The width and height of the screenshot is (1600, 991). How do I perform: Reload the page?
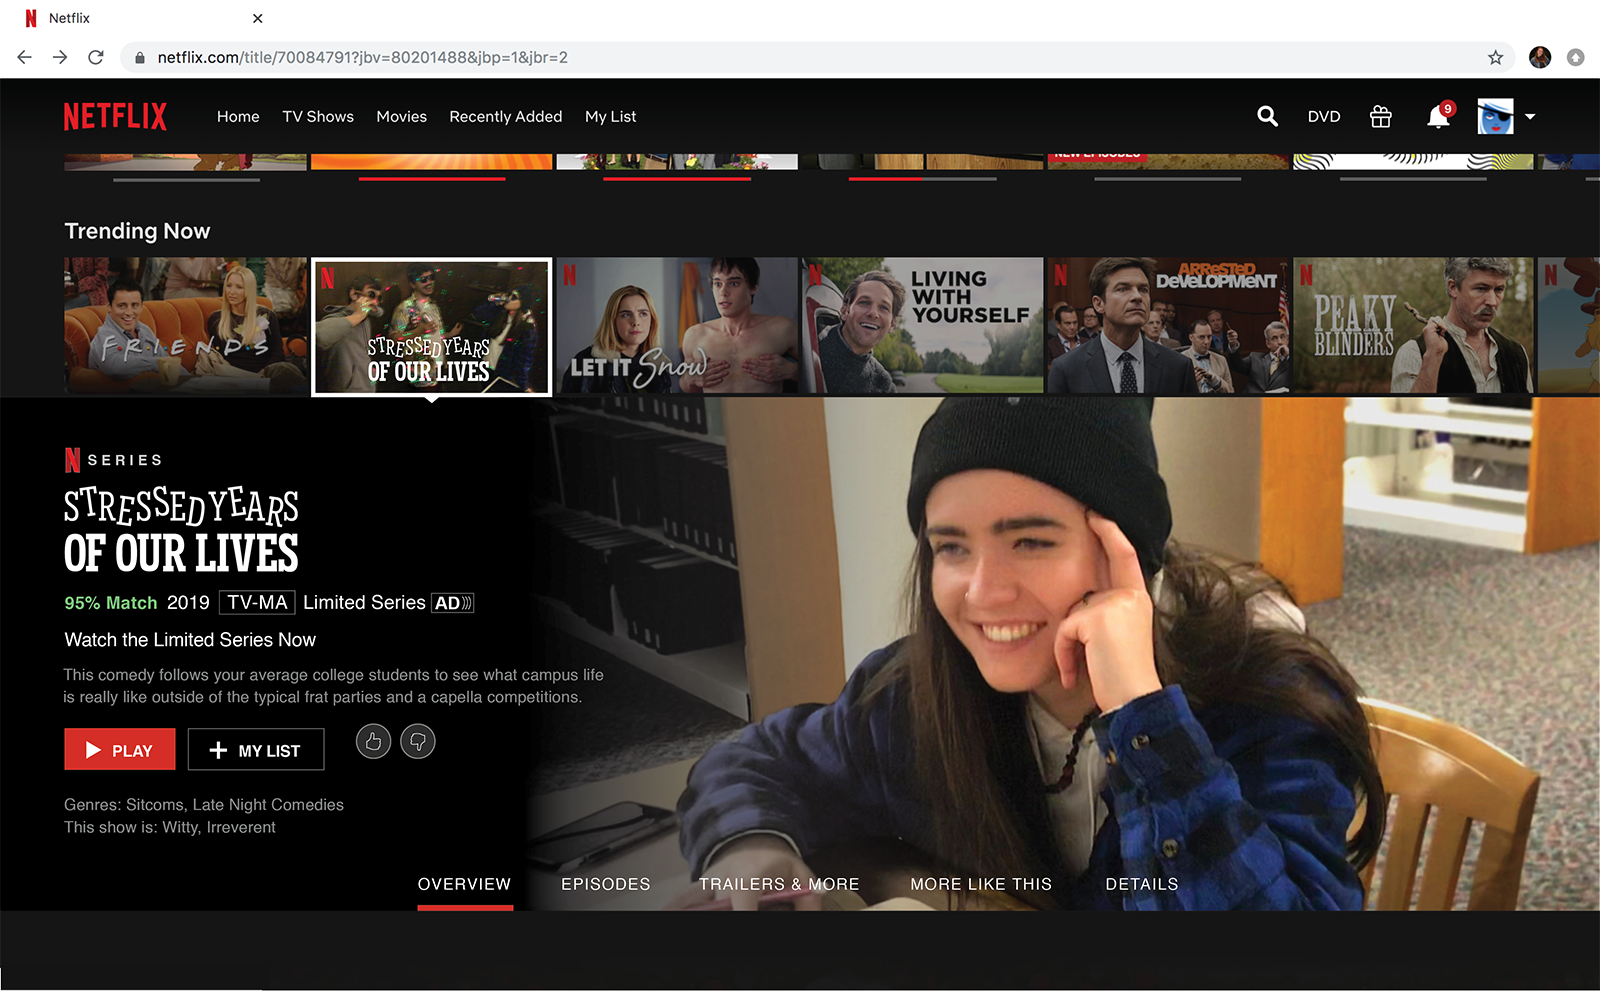coord(96,57)
